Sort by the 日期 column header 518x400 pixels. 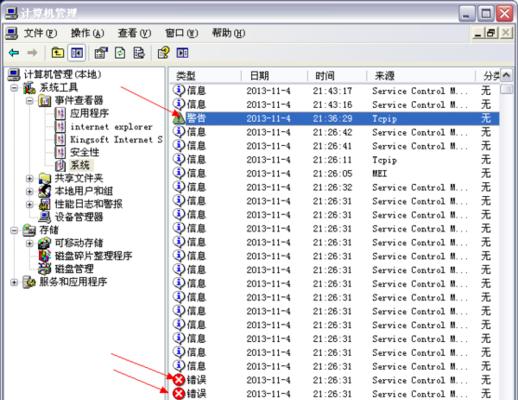click(274, 76)
